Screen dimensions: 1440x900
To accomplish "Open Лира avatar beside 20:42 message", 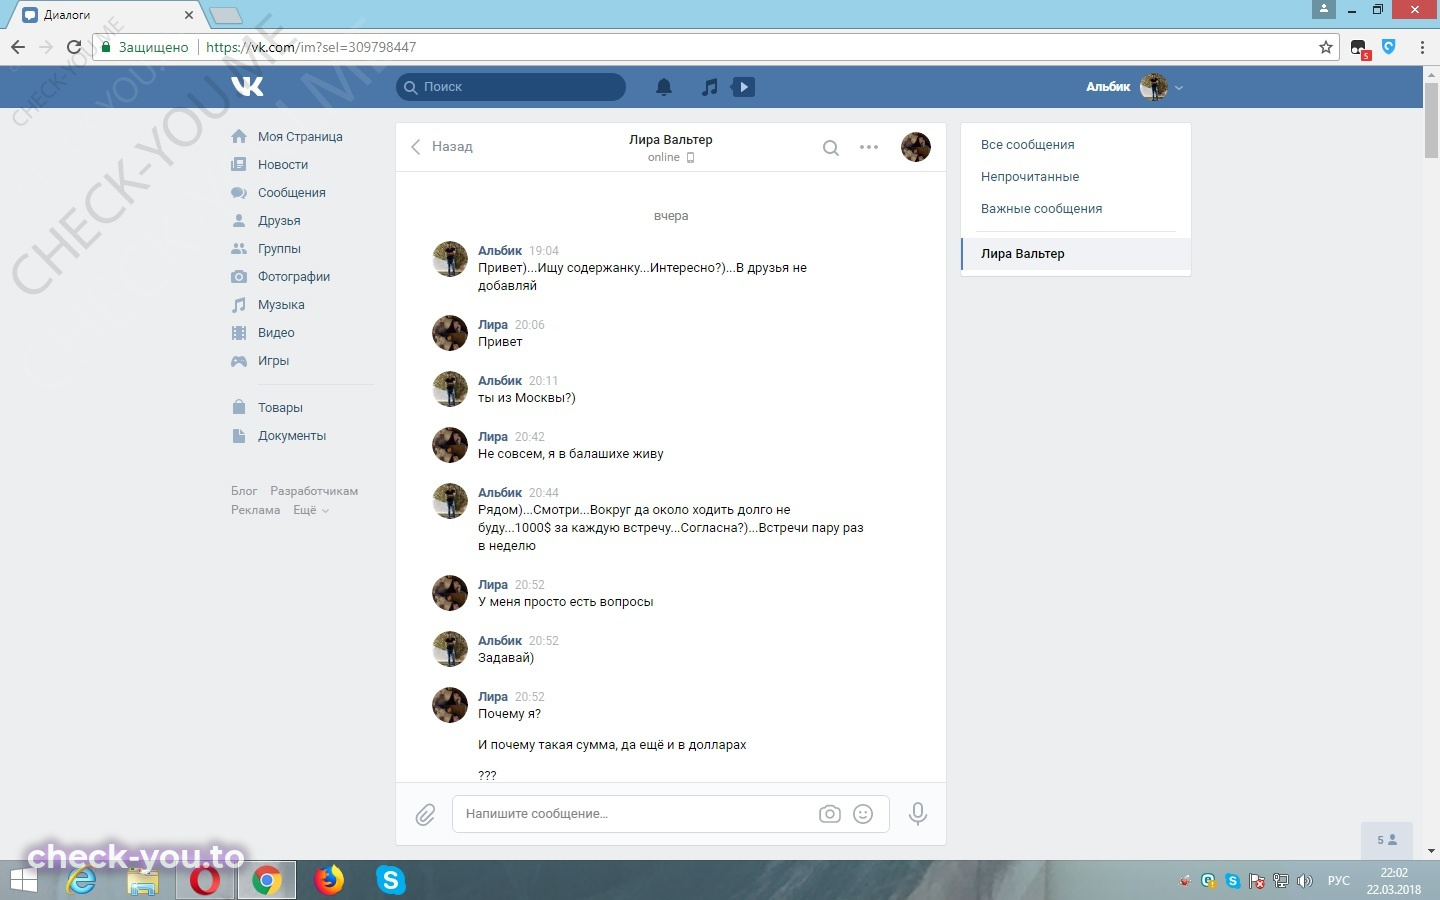I will 450,445.
